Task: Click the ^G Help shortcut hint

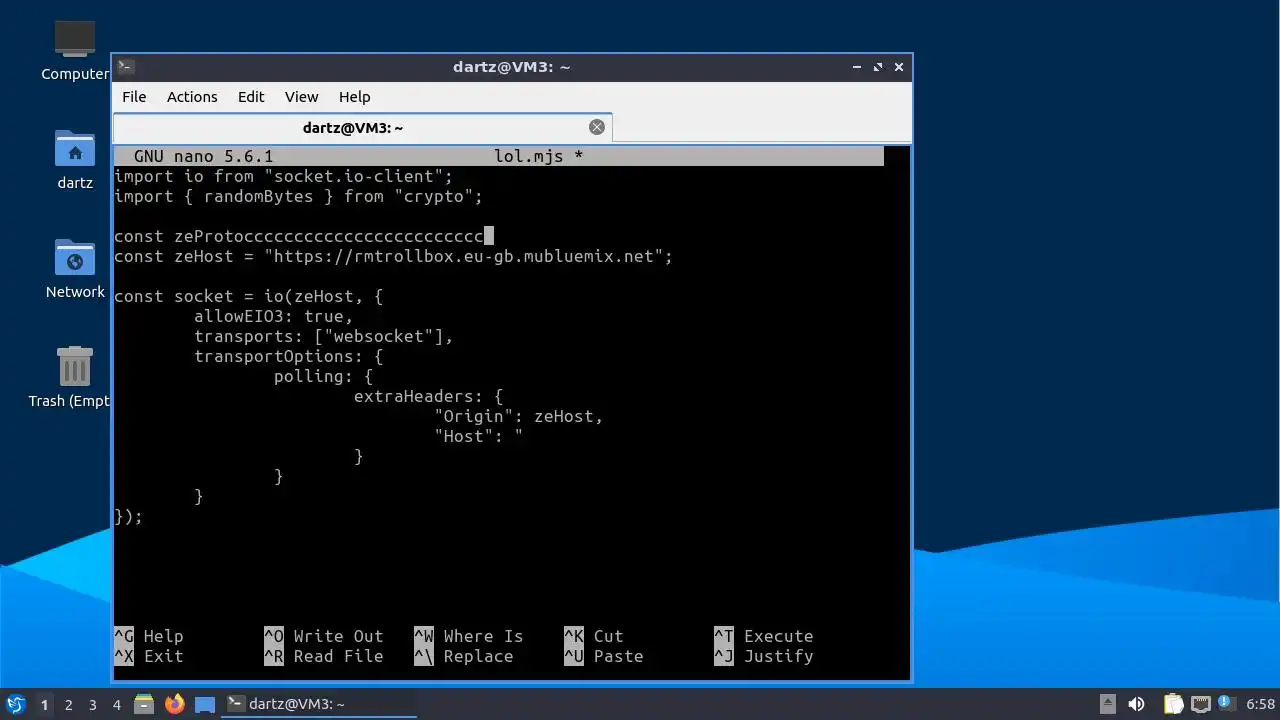Action: point(149,636)
